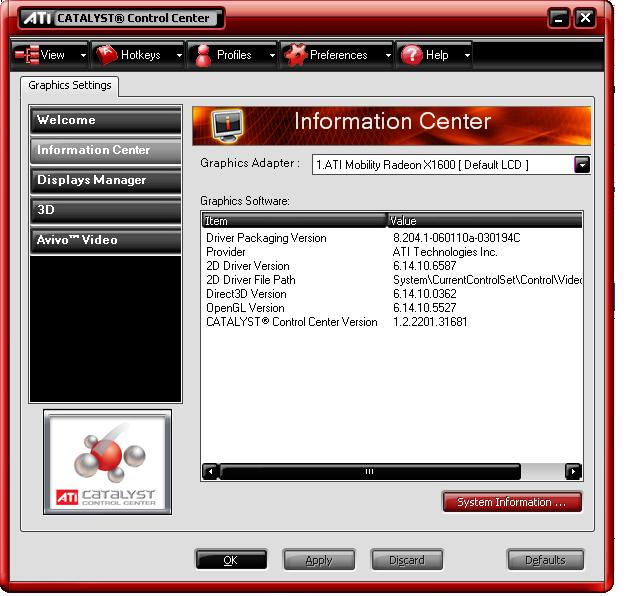The height and width of the screenshot is (596, 640).
Task: Click the Graphics Adapter combo box field
Action: click(451, 165)
